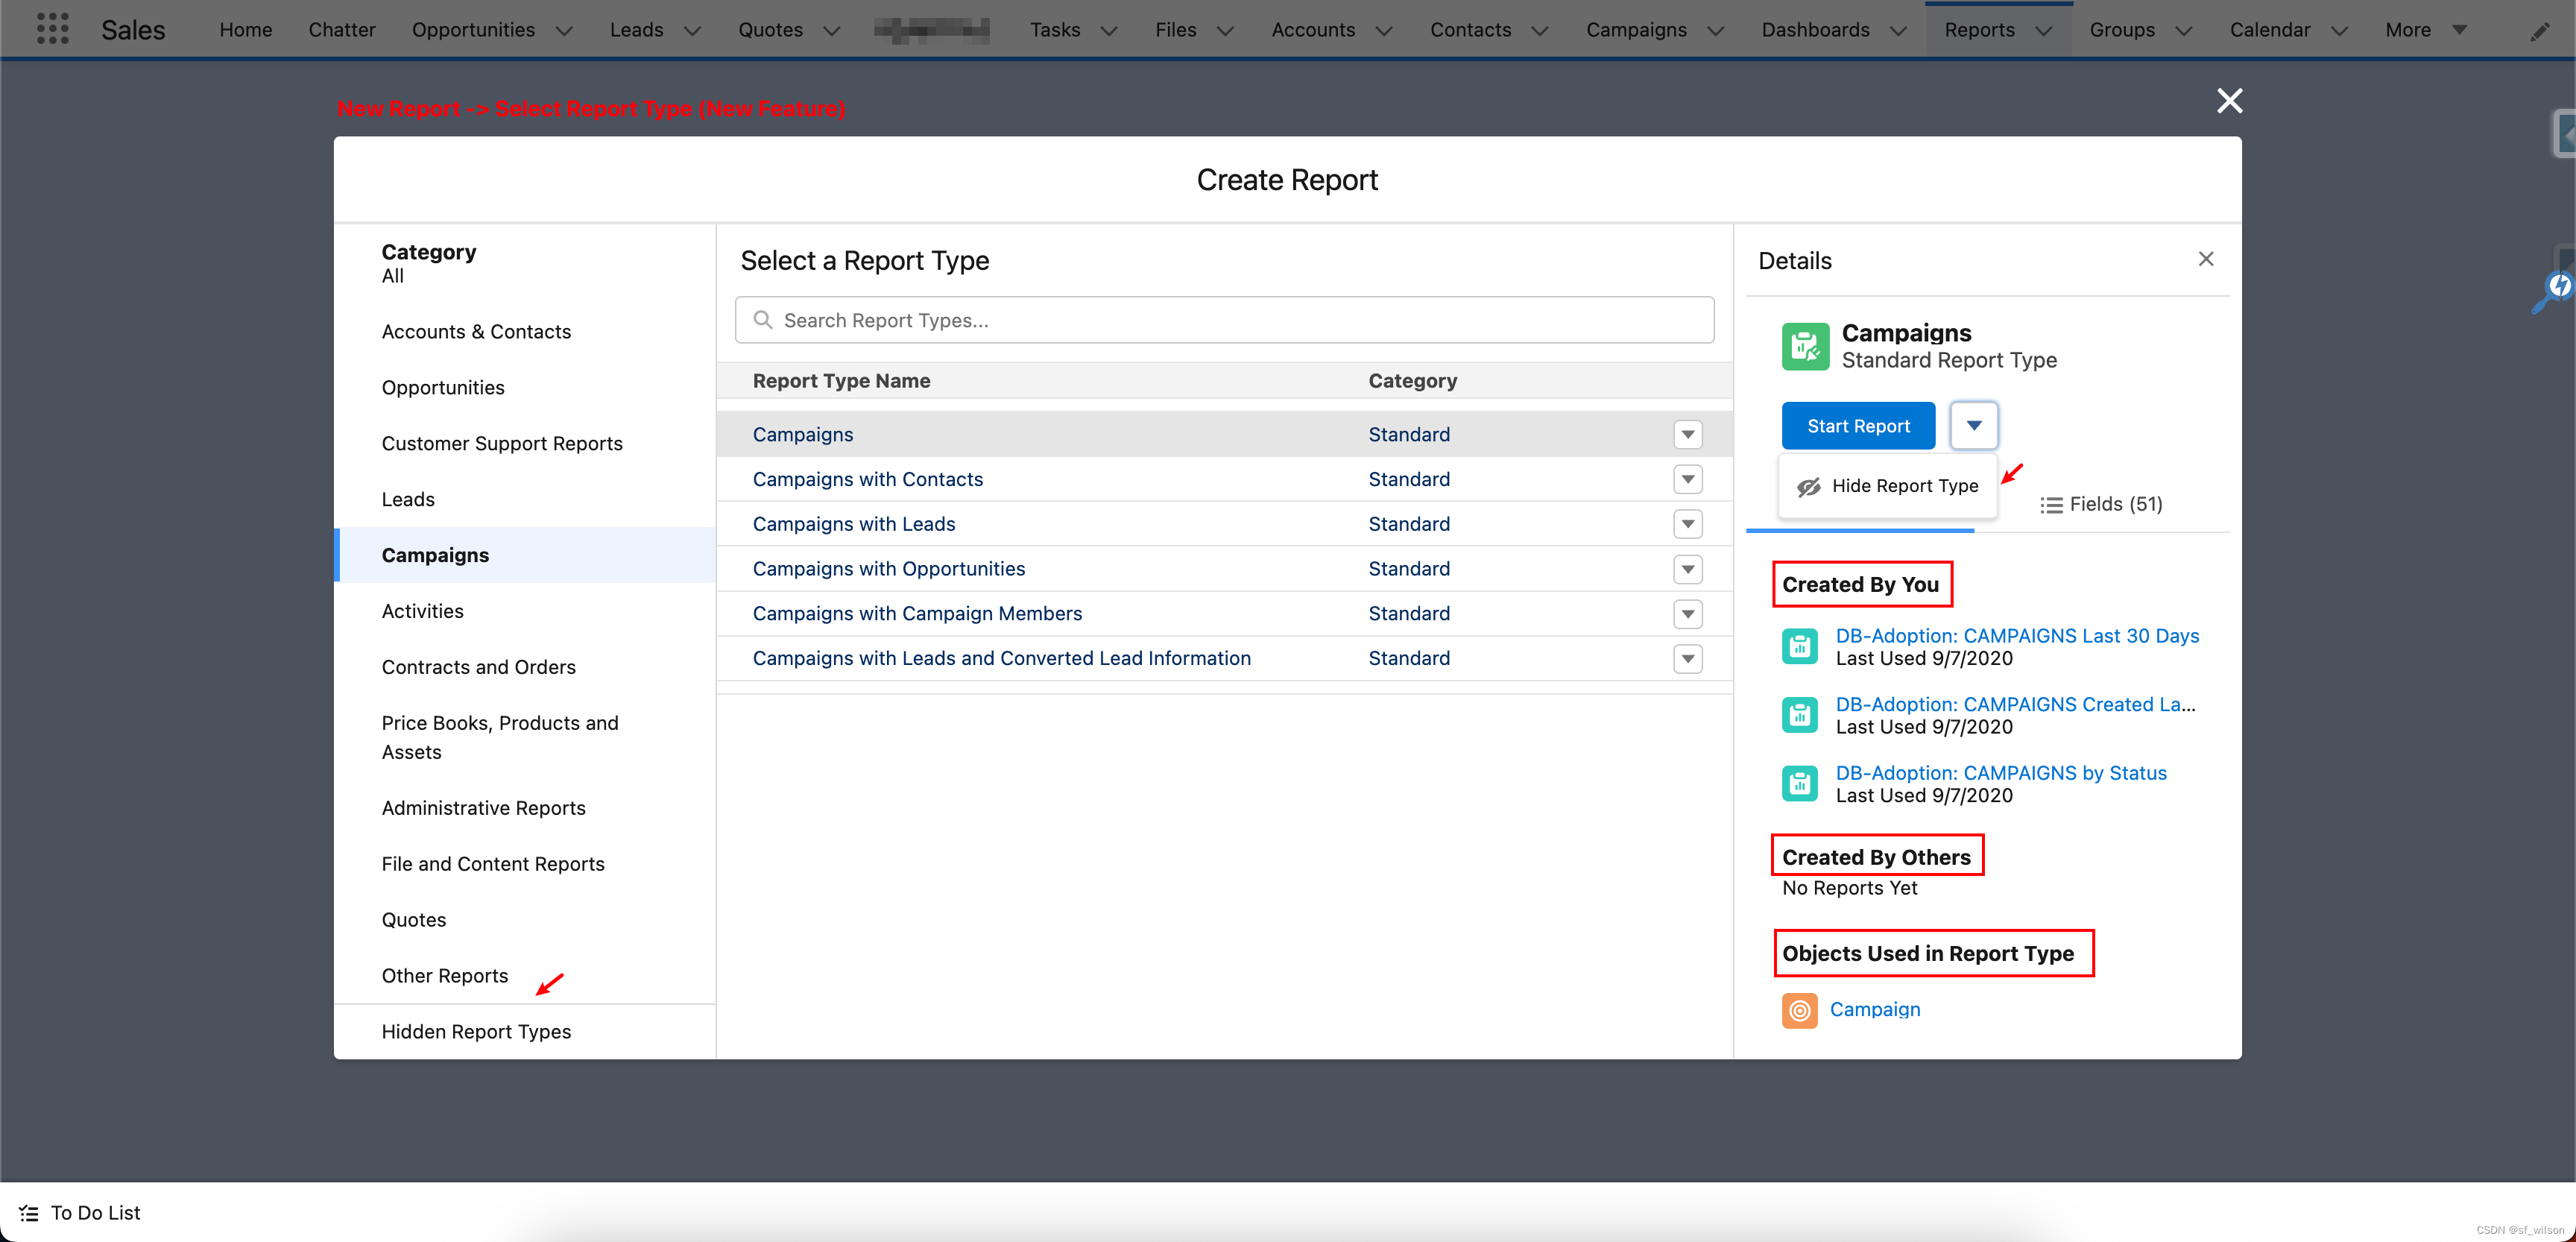Click icon beside DB-Adoption: CAMPAIGNS by Status
Screen dimensions: 2576x1242
pyautogui.click(x=1799, y=783)
